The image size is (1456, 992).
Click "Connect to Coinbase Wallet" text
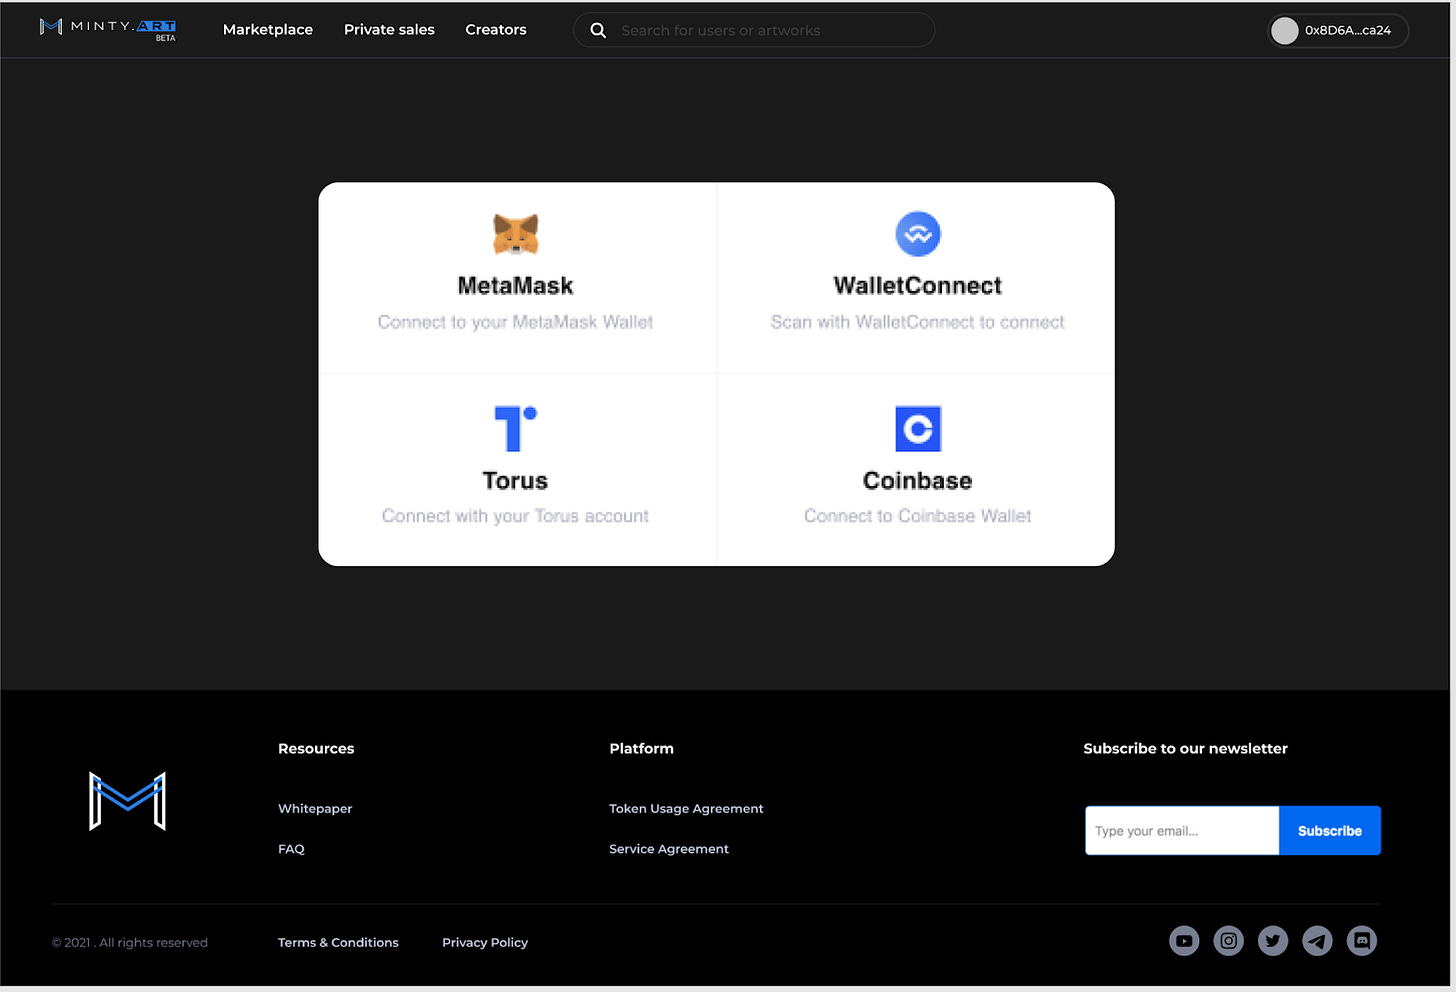coord(917,516)
